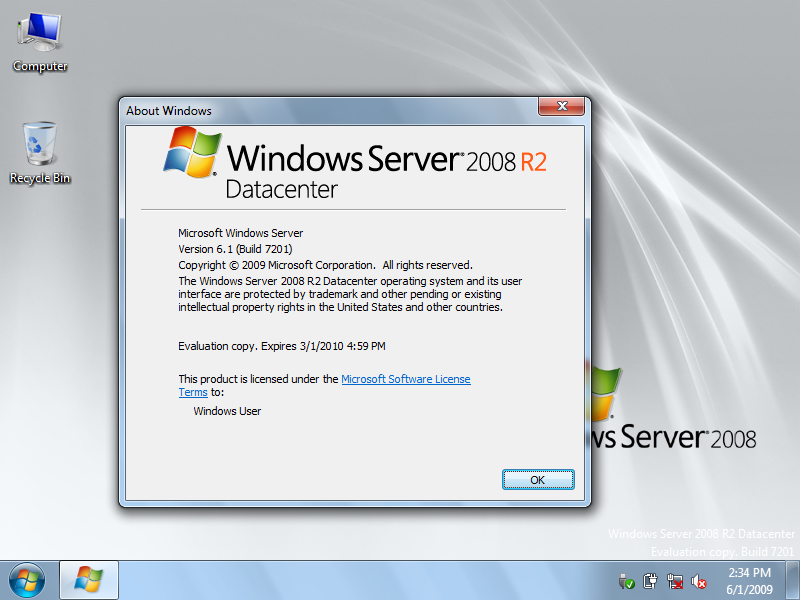The image size is (800, 600).
Task: Close the About Windows dialog
Action: (x=561, y=106)
